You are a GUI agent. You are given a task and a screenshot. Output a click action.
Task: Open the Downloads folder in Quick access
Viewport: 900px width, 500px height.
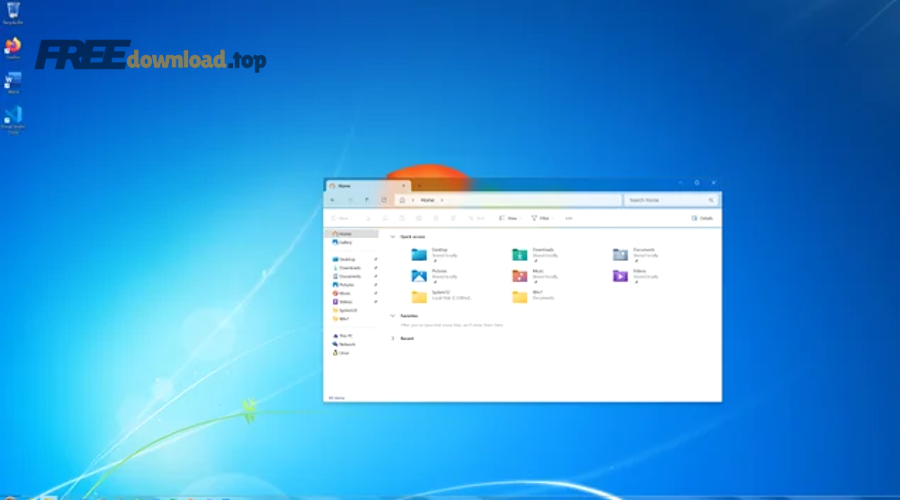click(x=536, y=254)
